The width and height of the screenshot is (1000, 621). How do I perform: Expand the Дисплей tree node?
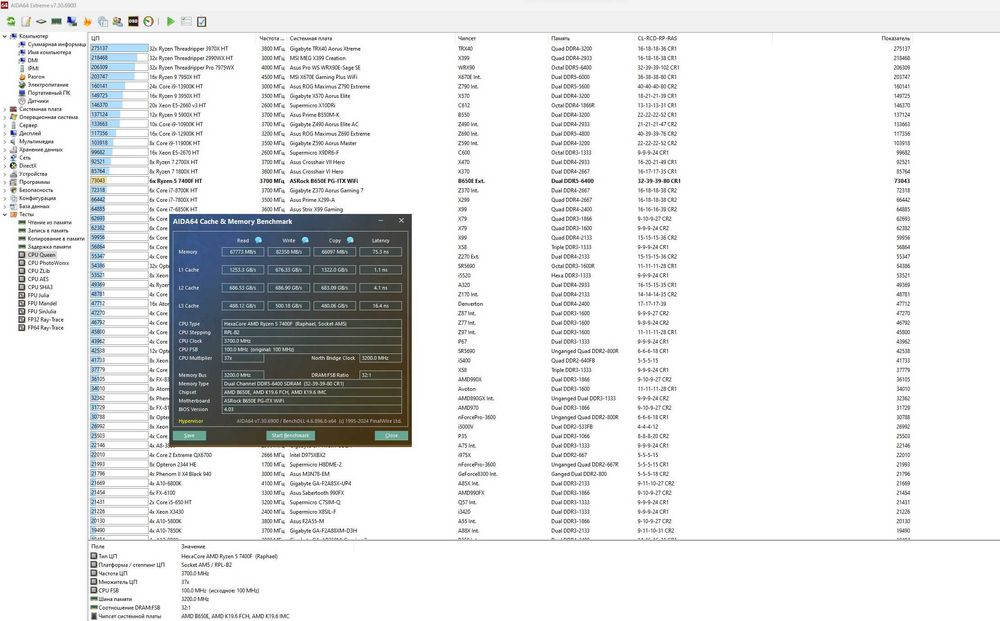tap(5, 133)
